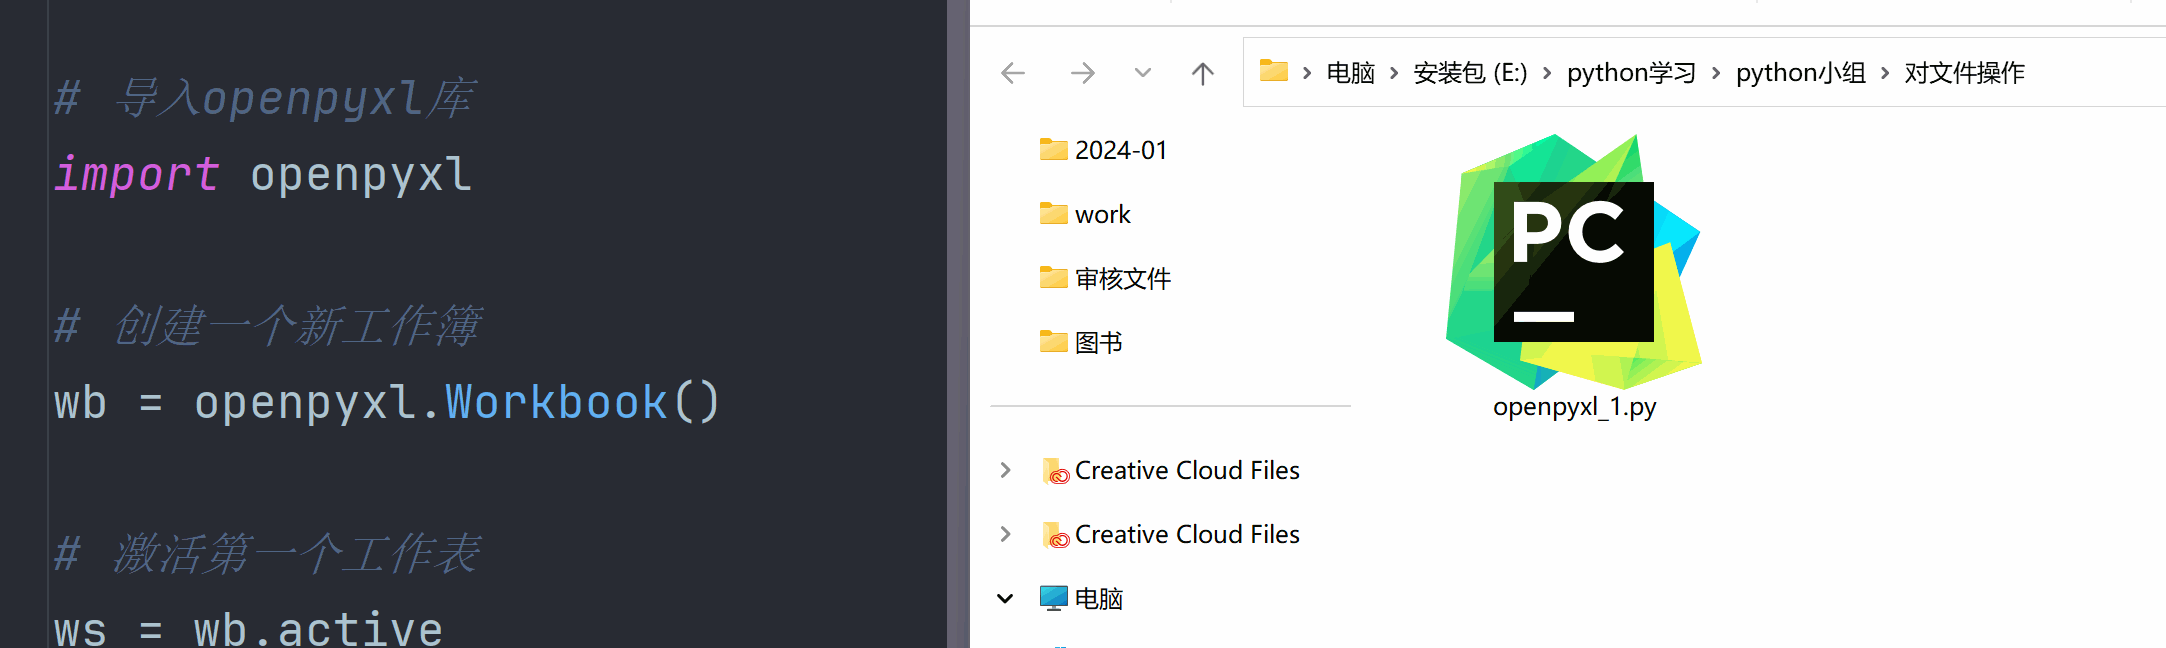Expand second Creative Cloud Files node
This screenshot has width=2166, height=648.
pos(1006,534)
